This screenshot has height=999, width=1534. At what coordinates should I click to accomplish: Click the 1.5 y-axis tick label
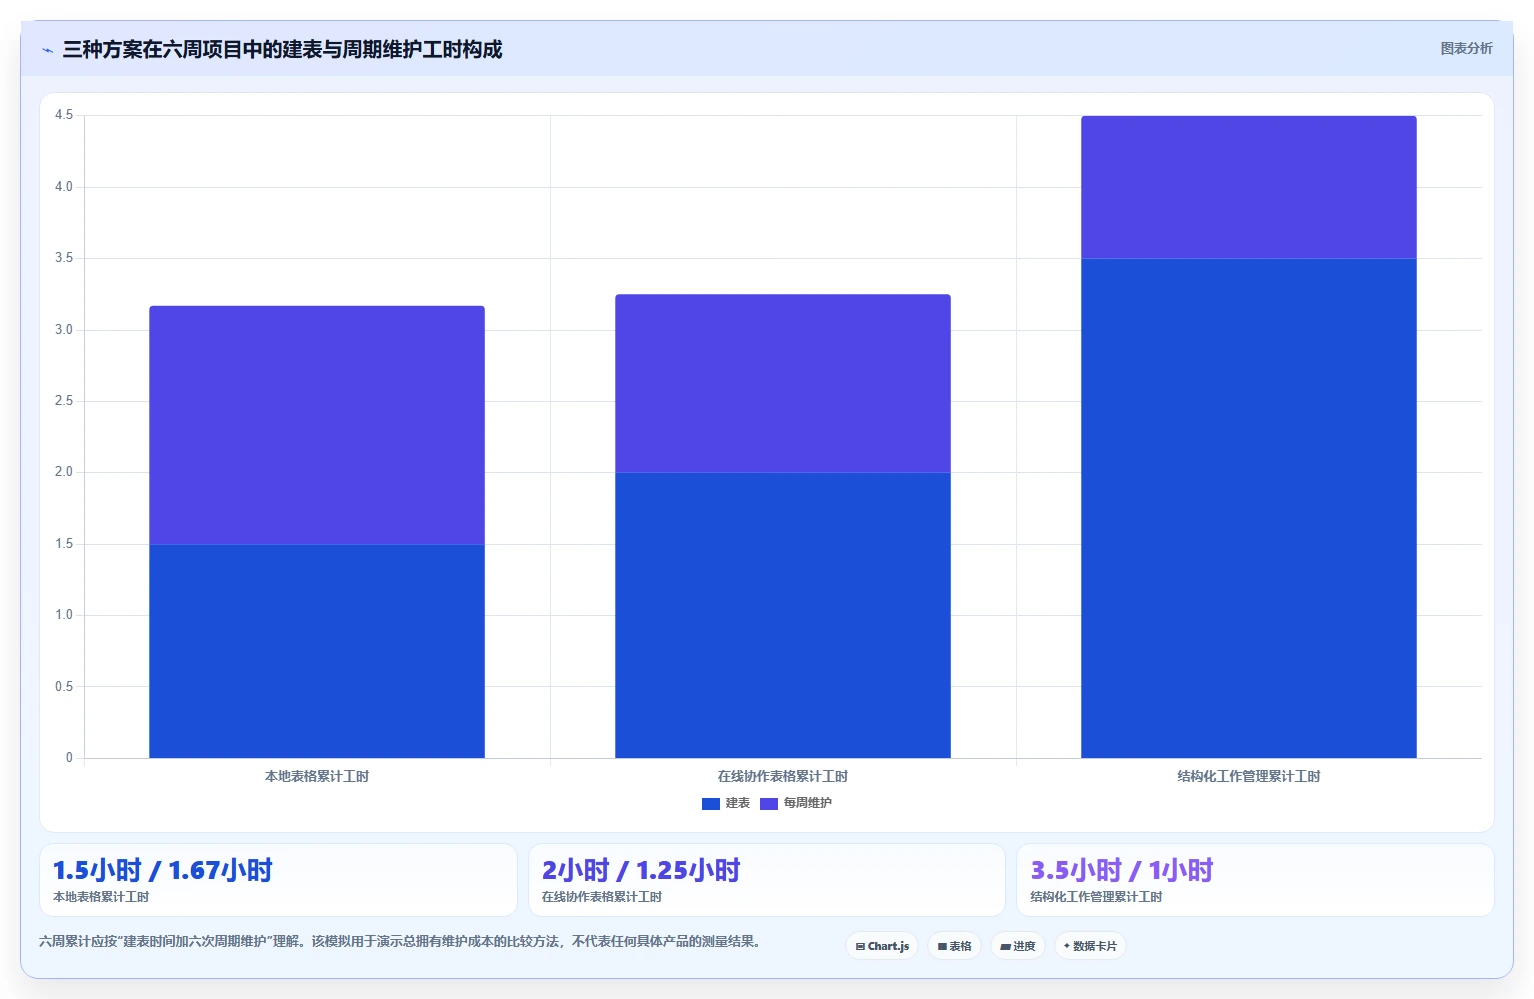point(64,544)
